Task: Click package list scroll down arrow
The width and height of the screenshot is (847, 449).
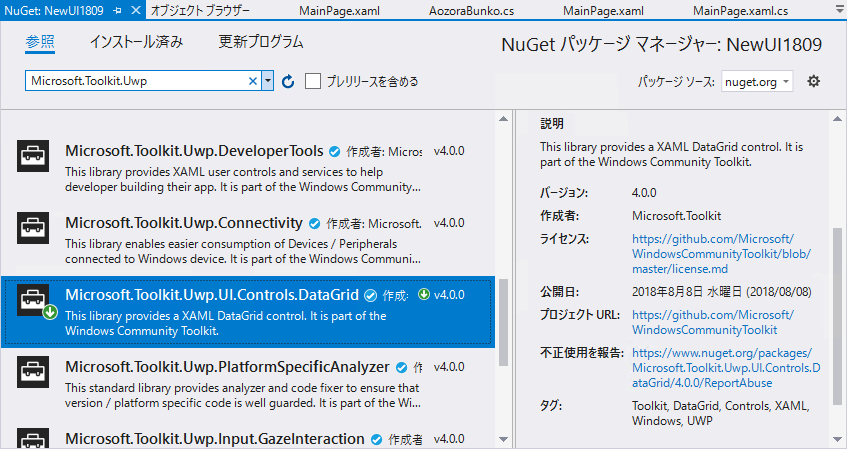Action: pos(503,439)
